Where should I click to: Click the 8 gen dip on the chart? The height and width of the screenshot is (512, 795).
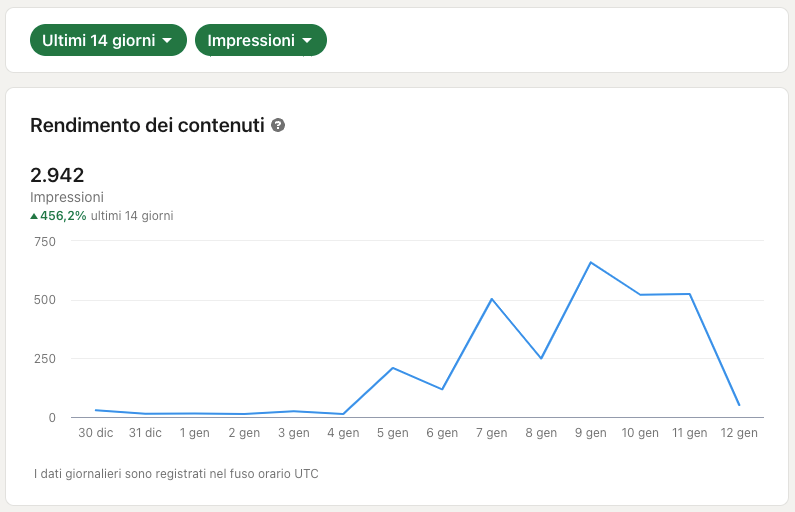541,358
